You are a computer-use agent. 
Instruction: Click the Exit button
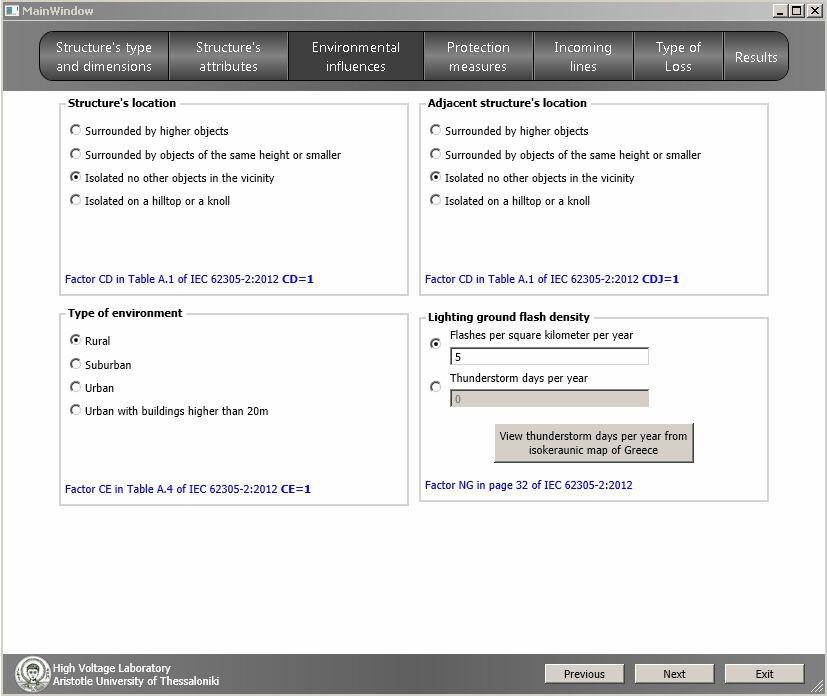[764, 674]
